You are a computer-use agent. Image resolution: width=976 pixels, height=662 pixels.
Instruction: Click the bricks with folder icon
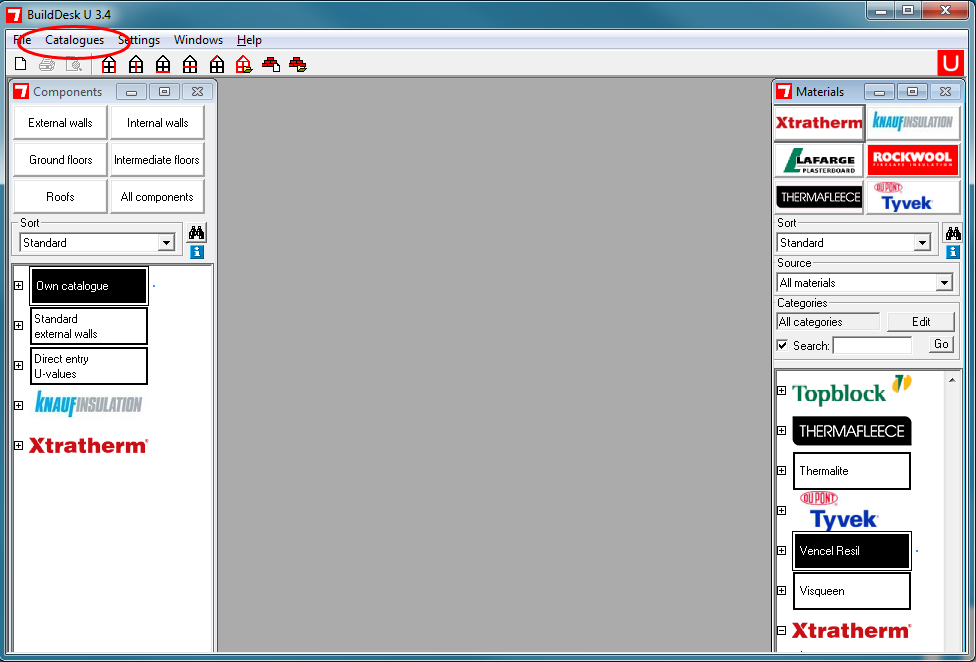pyautogui.click(x=298, y=64)
